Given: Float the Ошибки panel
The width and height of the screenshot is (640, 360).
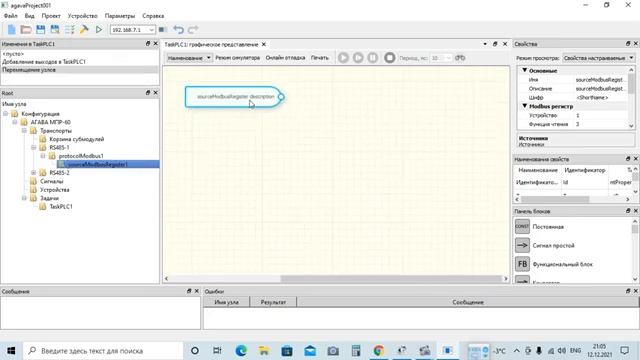Looking at the screenshot, I should (628, 291).
